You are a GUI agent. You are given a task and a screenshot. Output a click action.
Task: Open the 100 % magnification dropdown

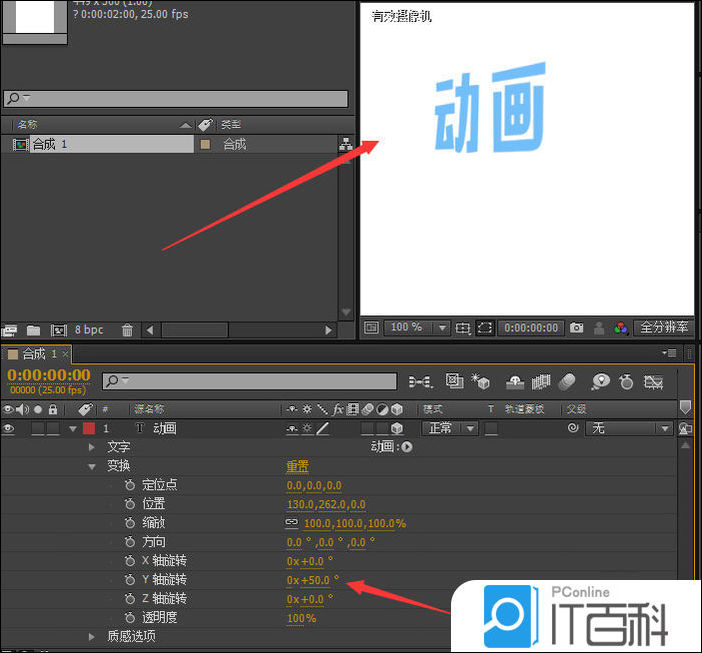pyautogui.click(x=417, y=328)
